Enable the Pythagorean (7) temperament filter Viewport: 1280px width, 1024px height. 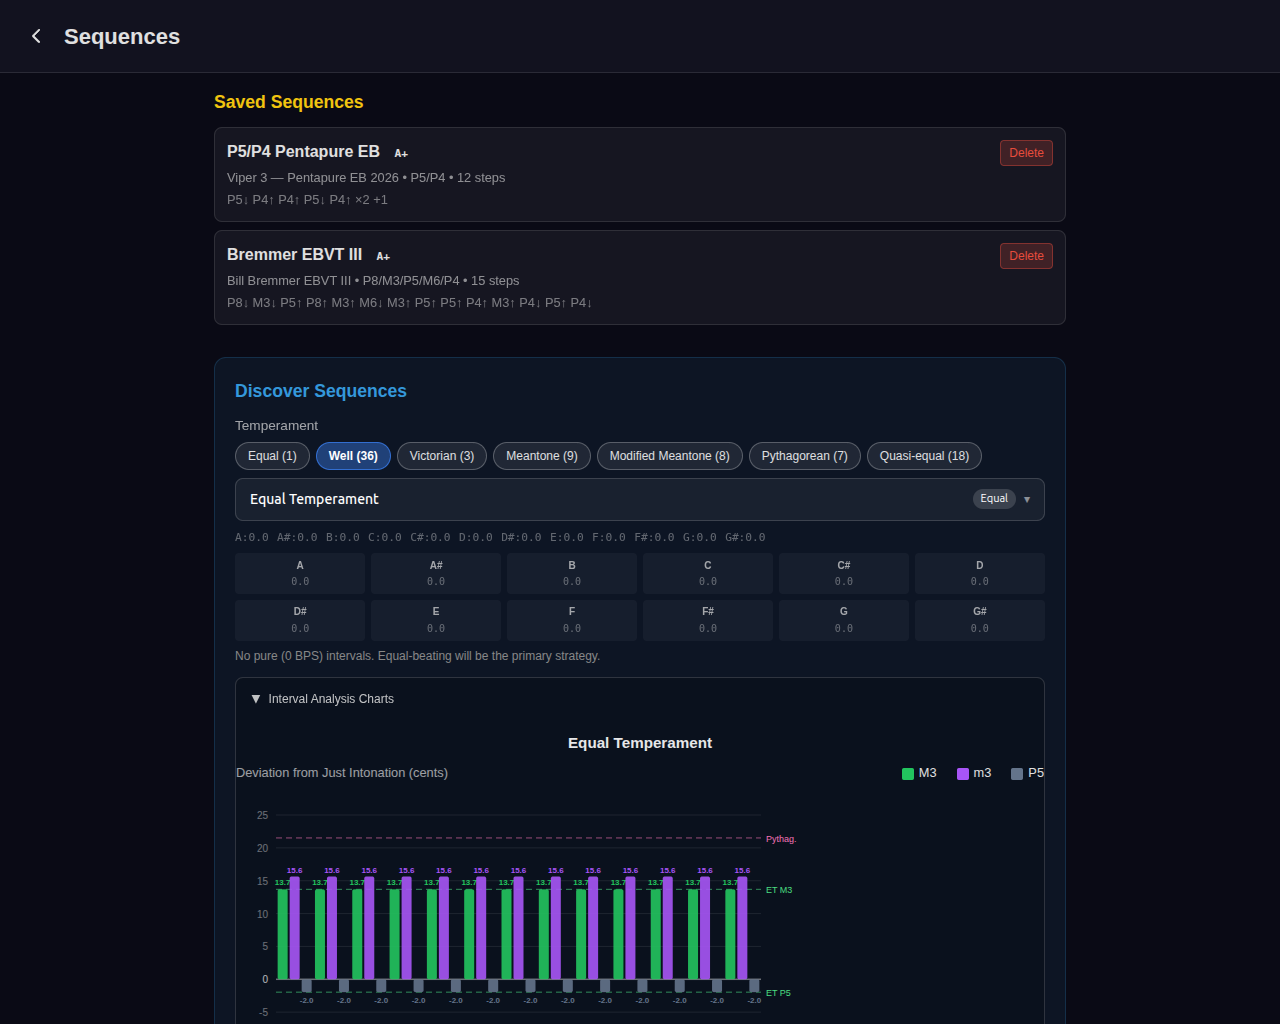point(804,455)
